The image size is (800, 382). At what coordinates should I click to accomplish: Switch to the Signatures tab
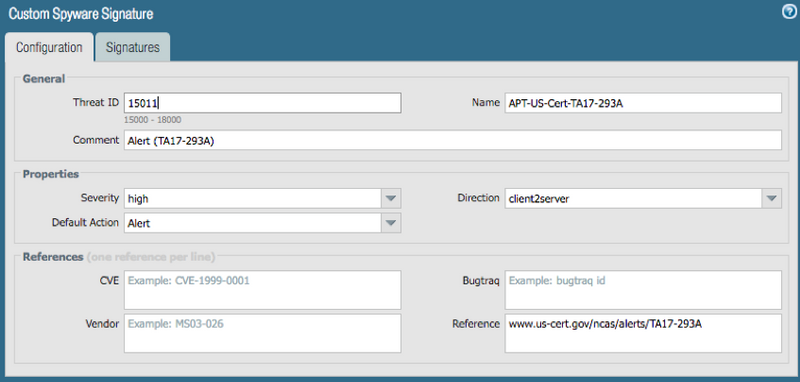coord(133,47)
